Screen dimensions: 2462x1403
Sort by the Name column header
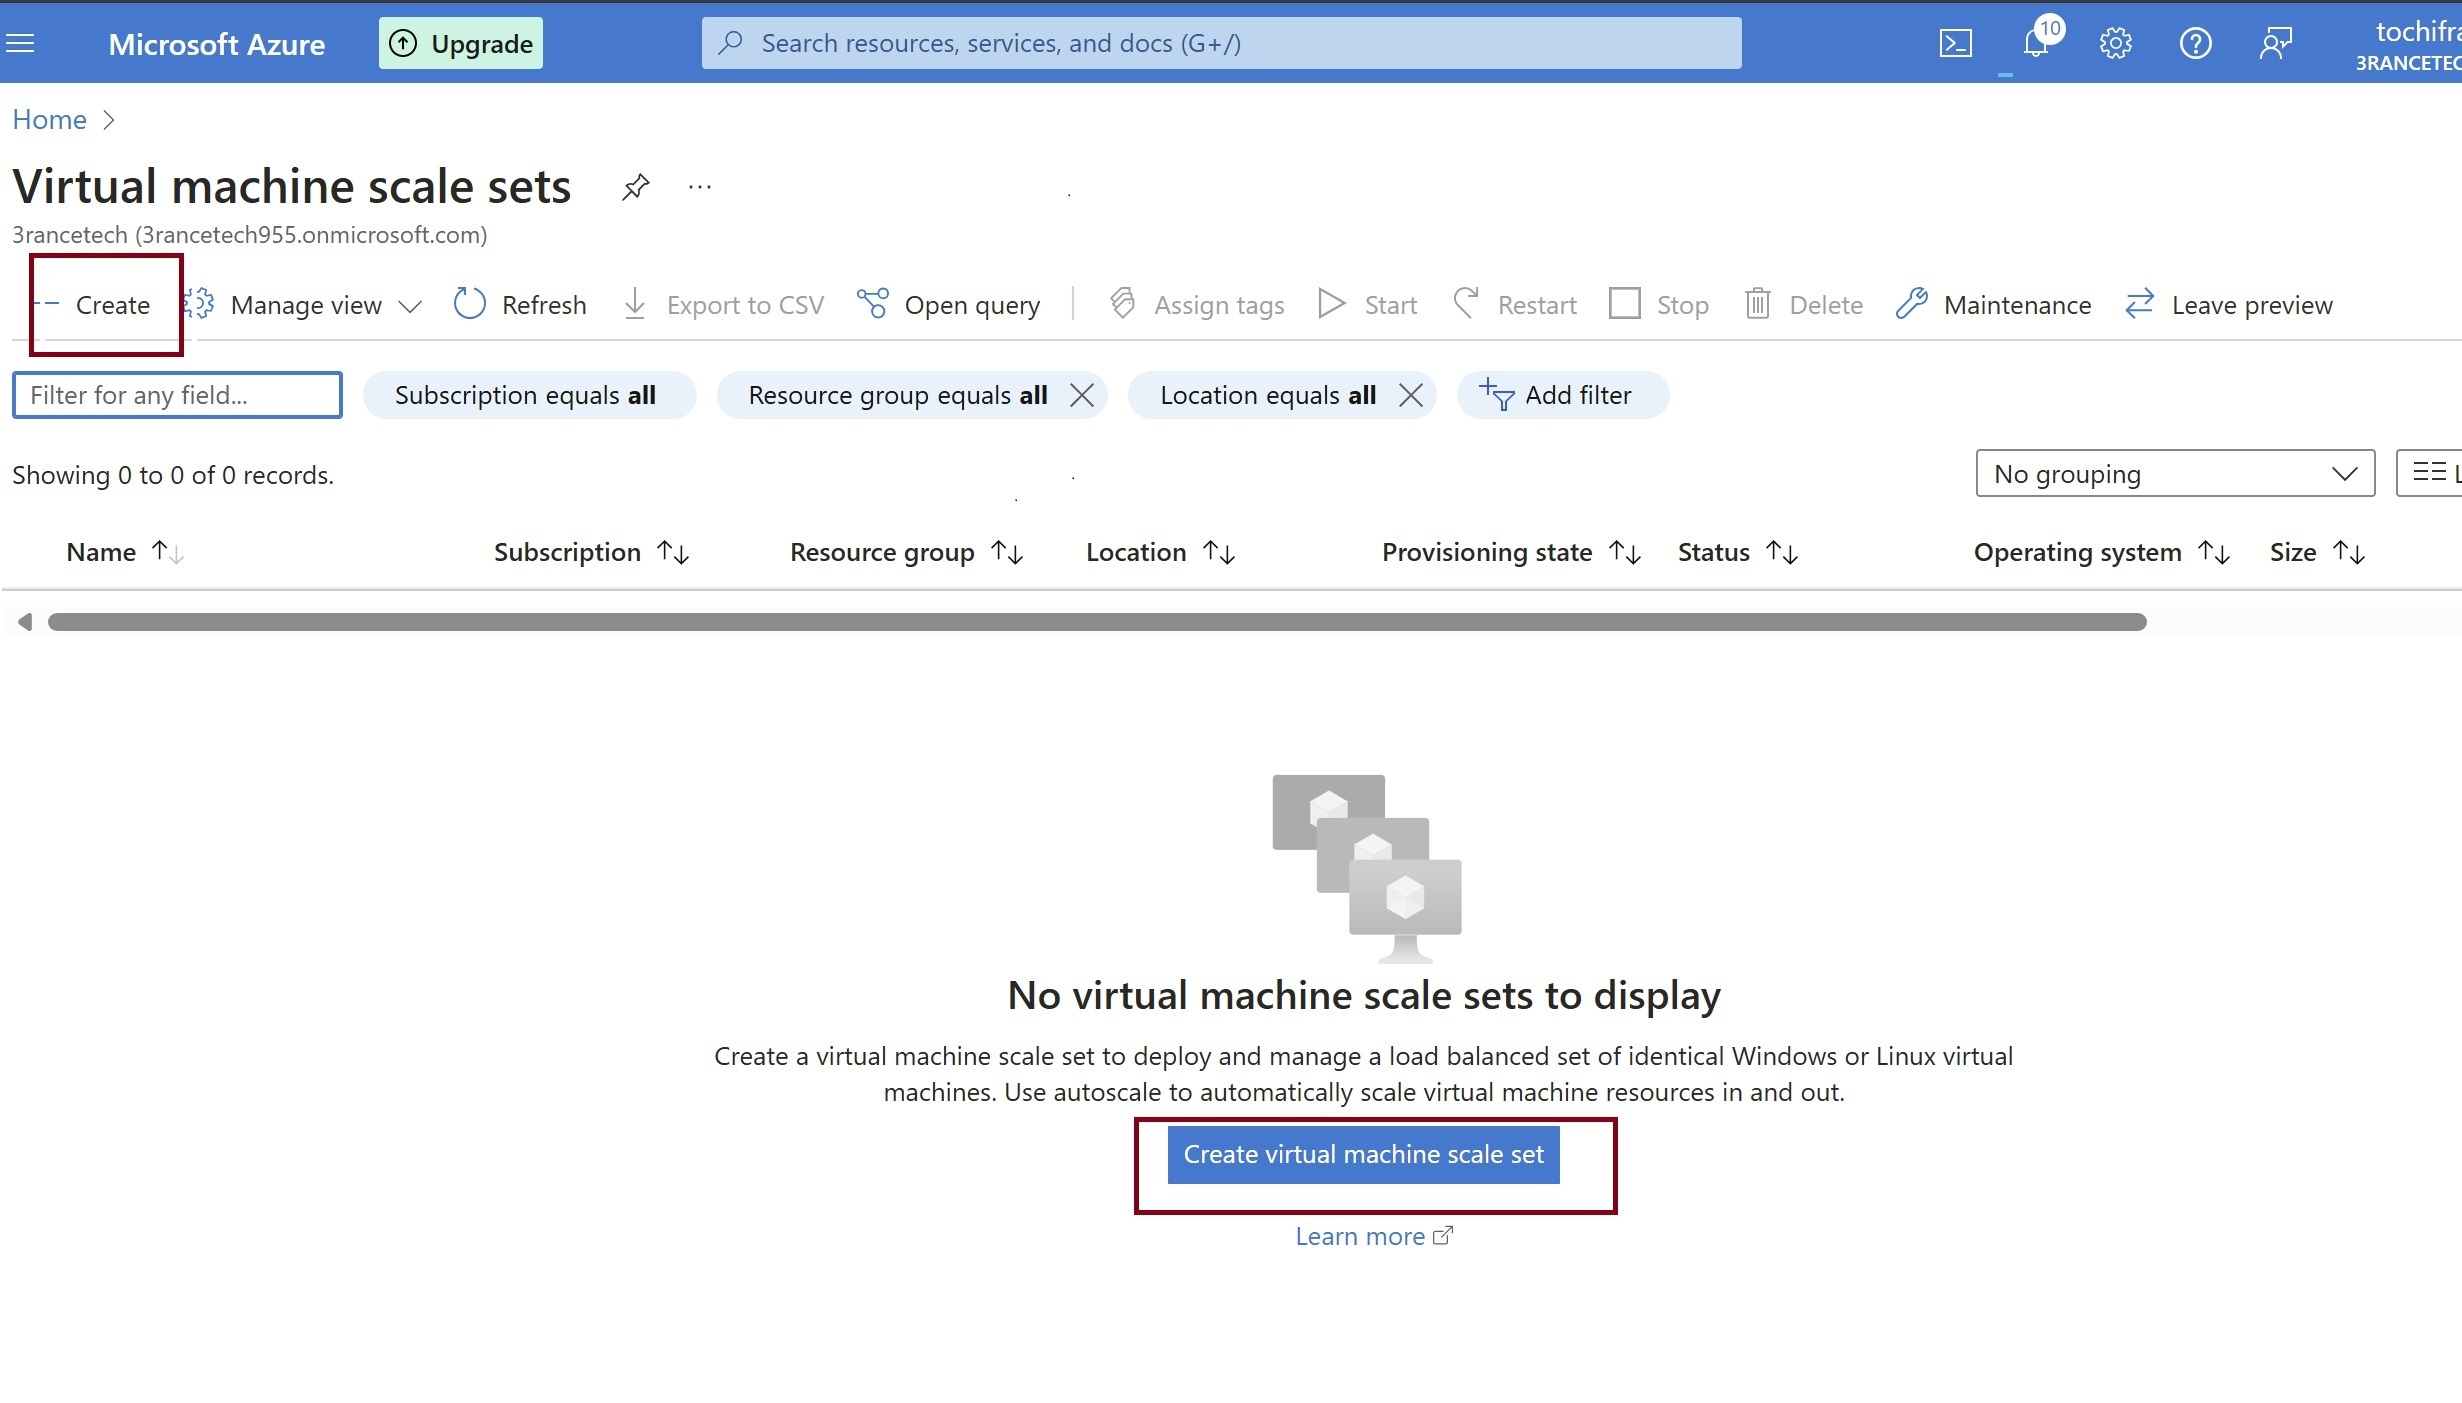pyautogui.click(x=102, y=552)
